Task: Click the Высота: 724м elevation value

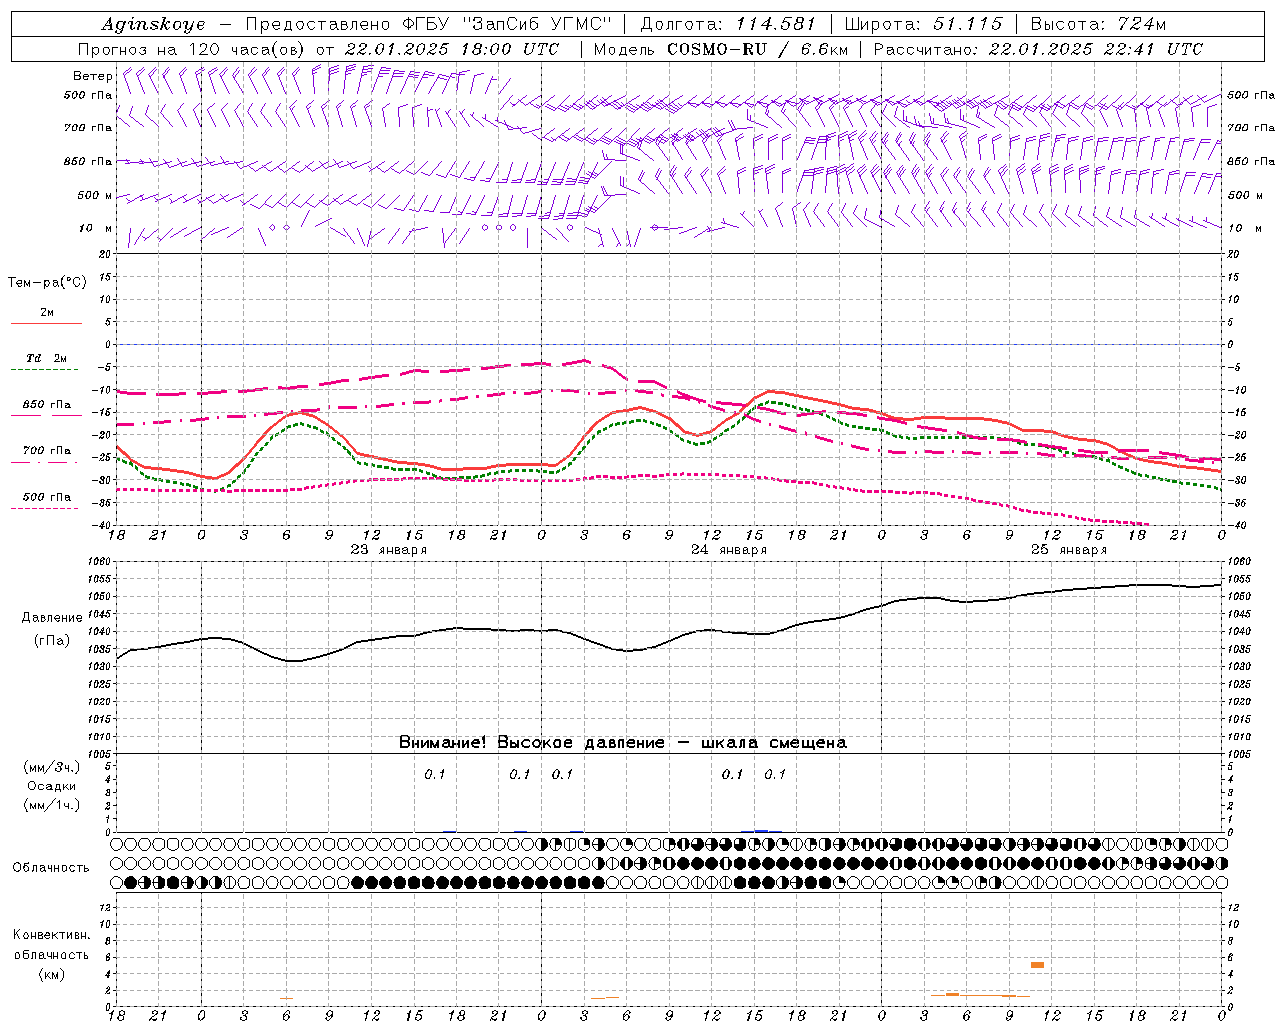Action: 1098,24
